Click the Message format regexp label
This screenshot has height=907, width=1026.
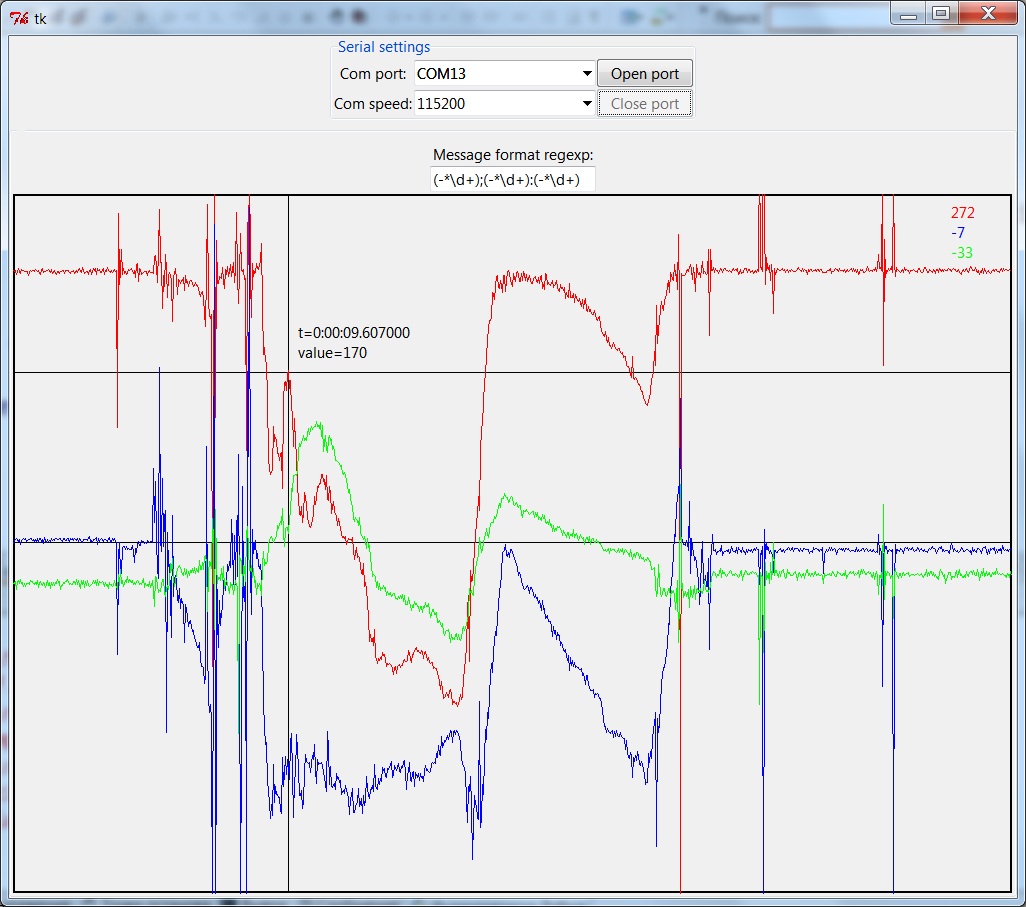click(x=513, y=155)
